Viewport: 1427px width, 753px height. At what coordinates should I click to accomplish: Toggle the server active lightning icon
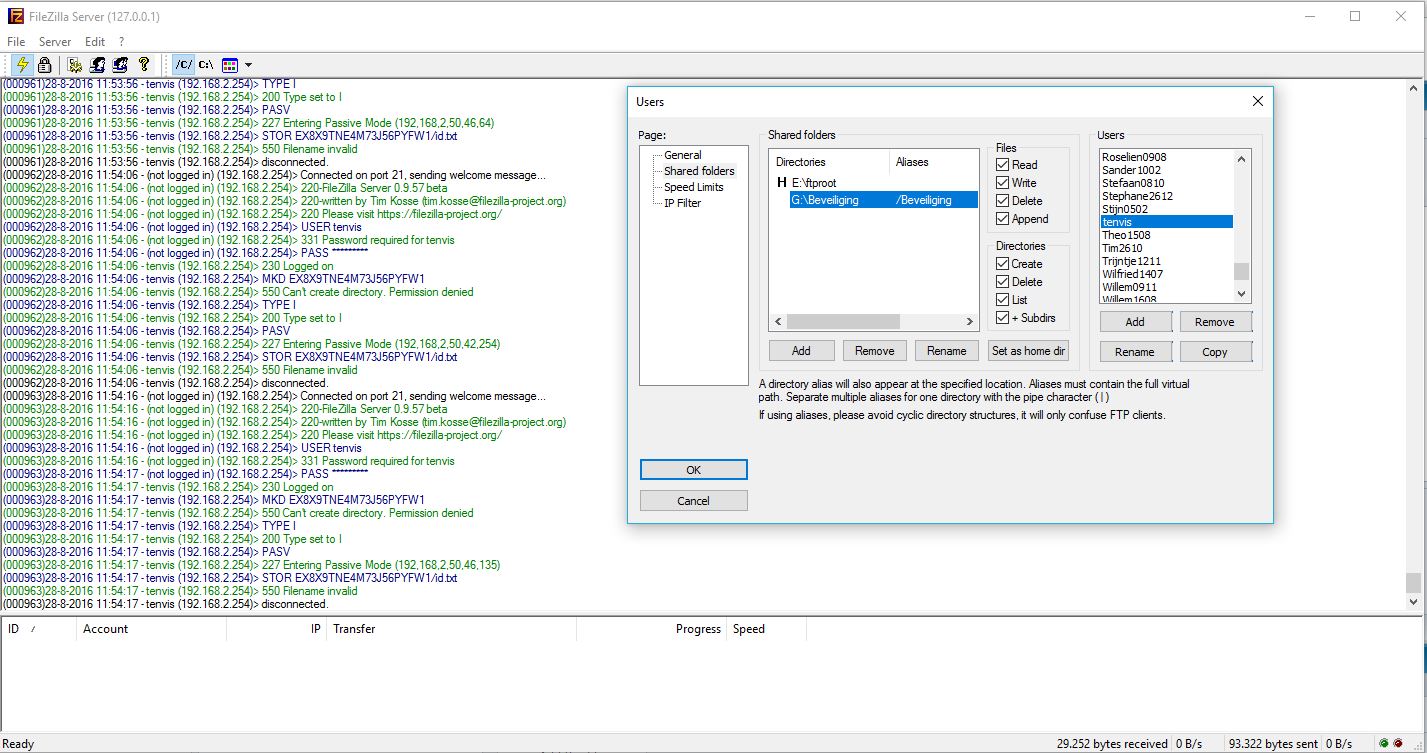coord(22,64)
